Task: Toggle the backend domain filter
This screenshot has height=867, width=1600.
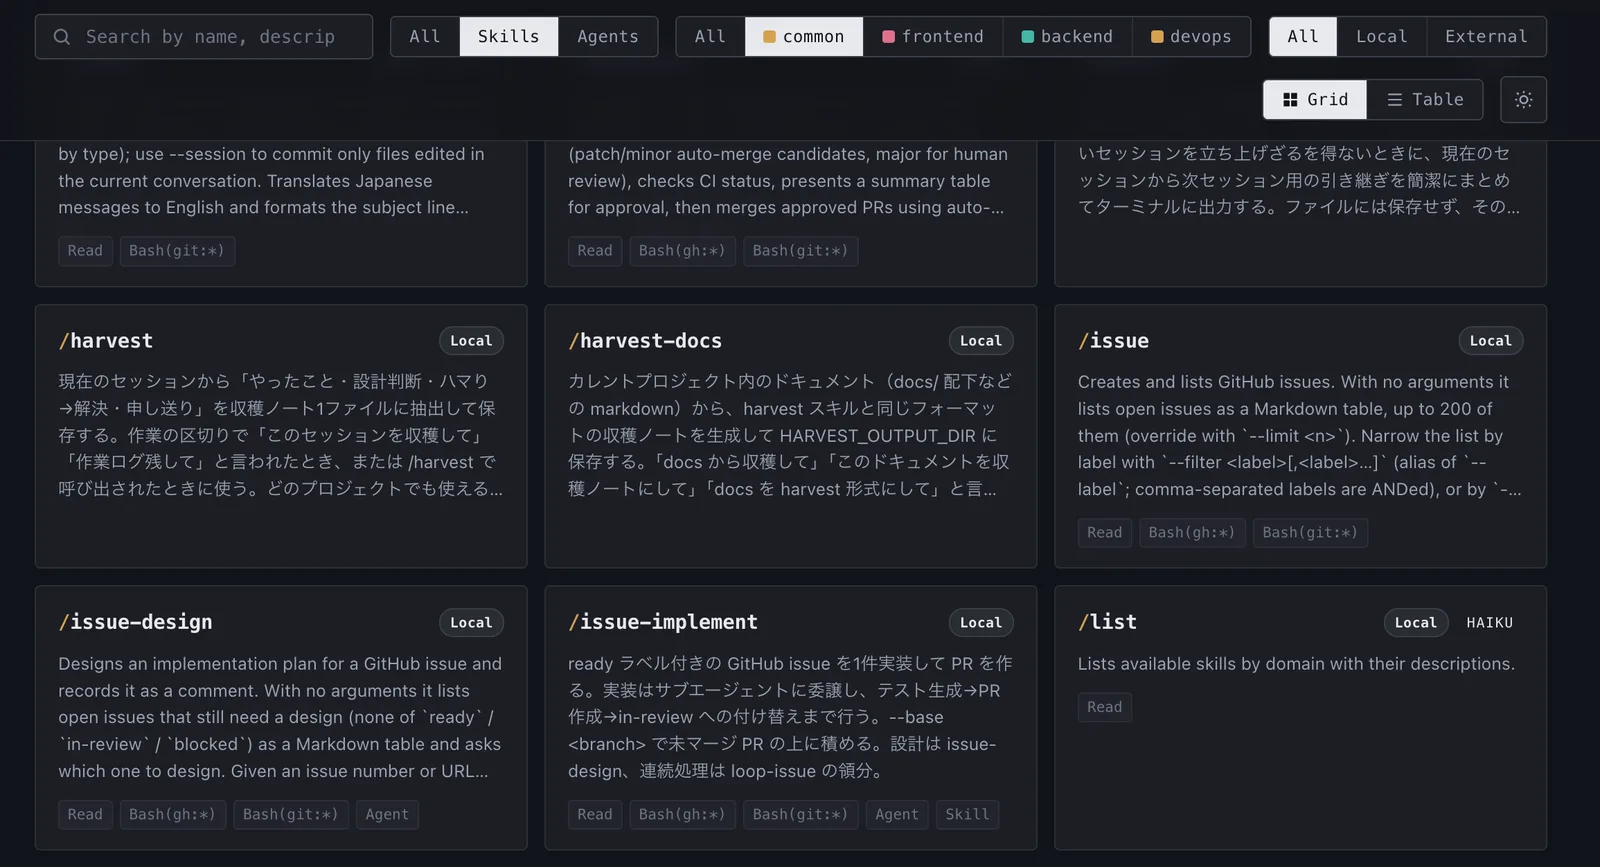Action: pyautogui.click(x=1067, y=37)
